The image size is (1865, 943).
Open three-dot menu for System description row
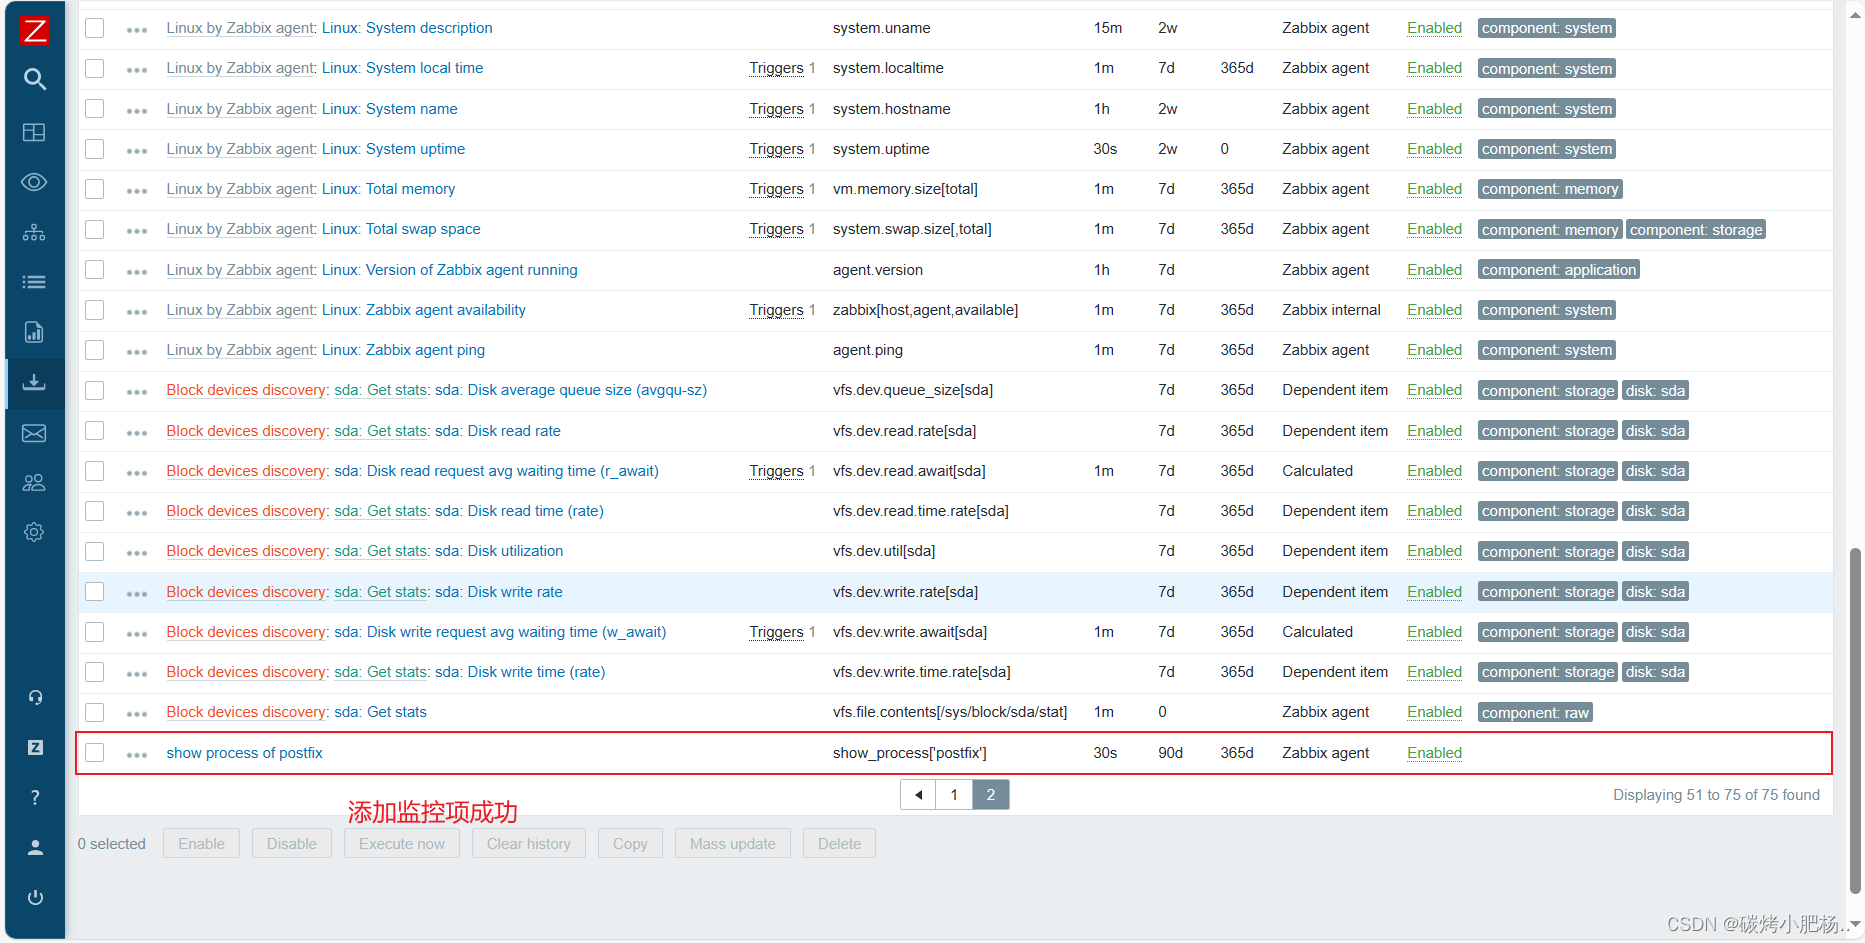tap(137, 30)
